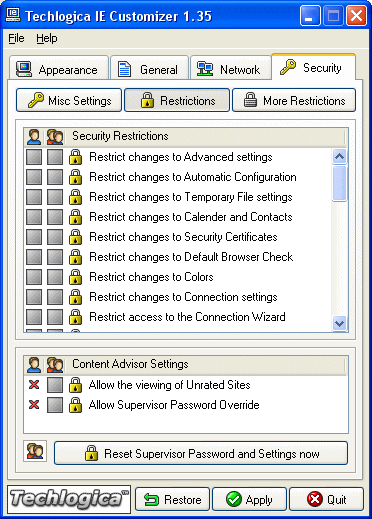Toggle current-user checkbox for Colors restriction

point(34,277)
